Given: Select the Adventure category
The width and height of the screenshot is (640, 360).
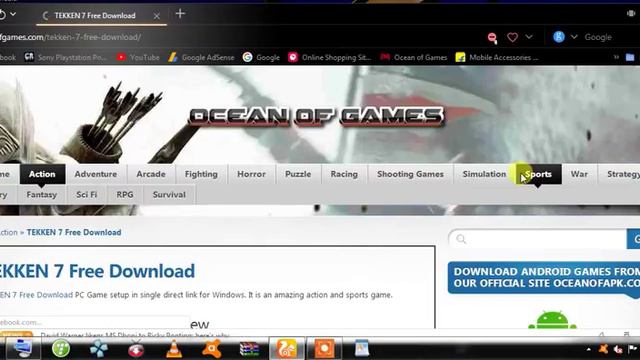Looking at the screenshot, I should [96, 174].
